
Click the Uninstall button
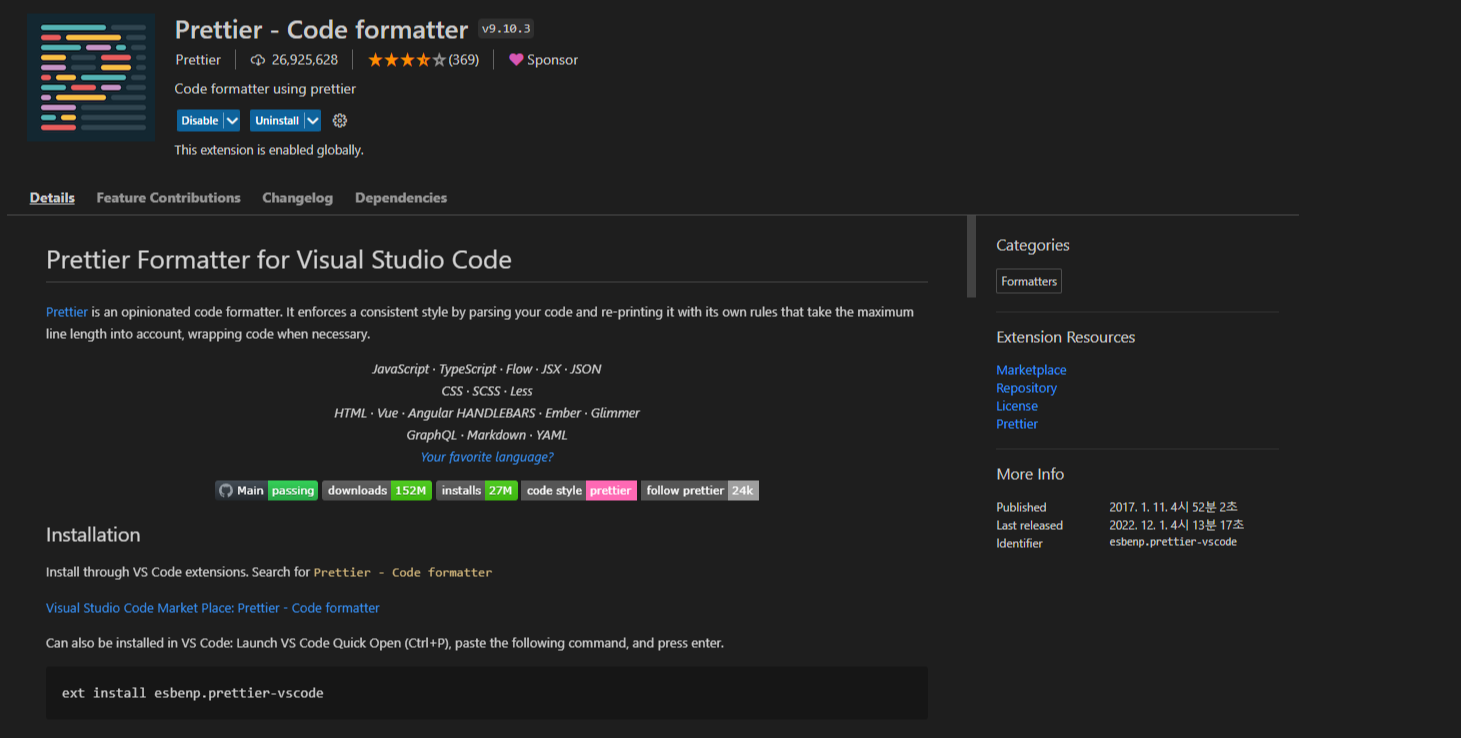point(277,120)
